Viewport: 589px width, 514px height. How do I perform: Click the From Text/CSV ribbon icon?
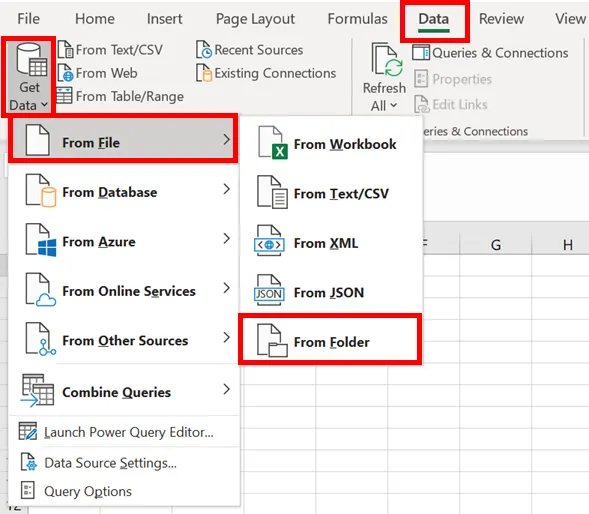point(65,50)
